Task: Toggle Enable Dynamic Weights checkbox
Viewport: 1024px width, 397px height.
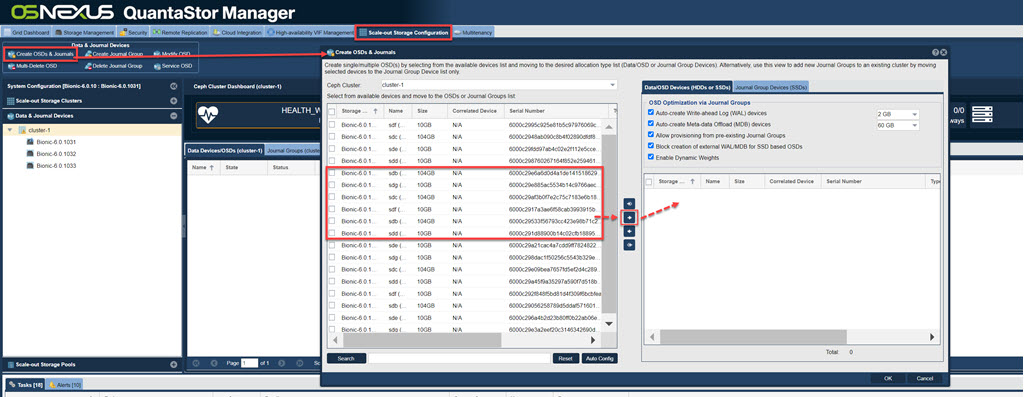Action: [650, 157]
